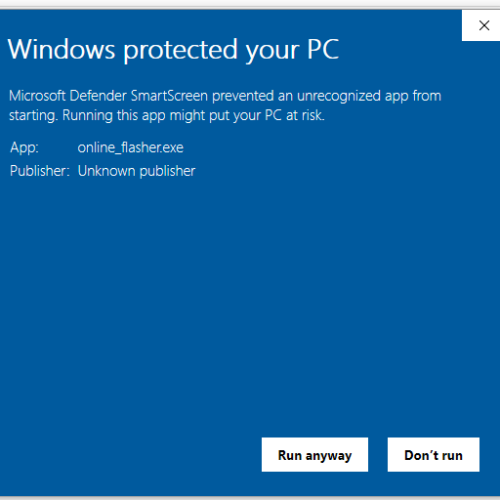Choose Don't run to block the app
This screenshot has width=500, height=500.
point(433,455)
